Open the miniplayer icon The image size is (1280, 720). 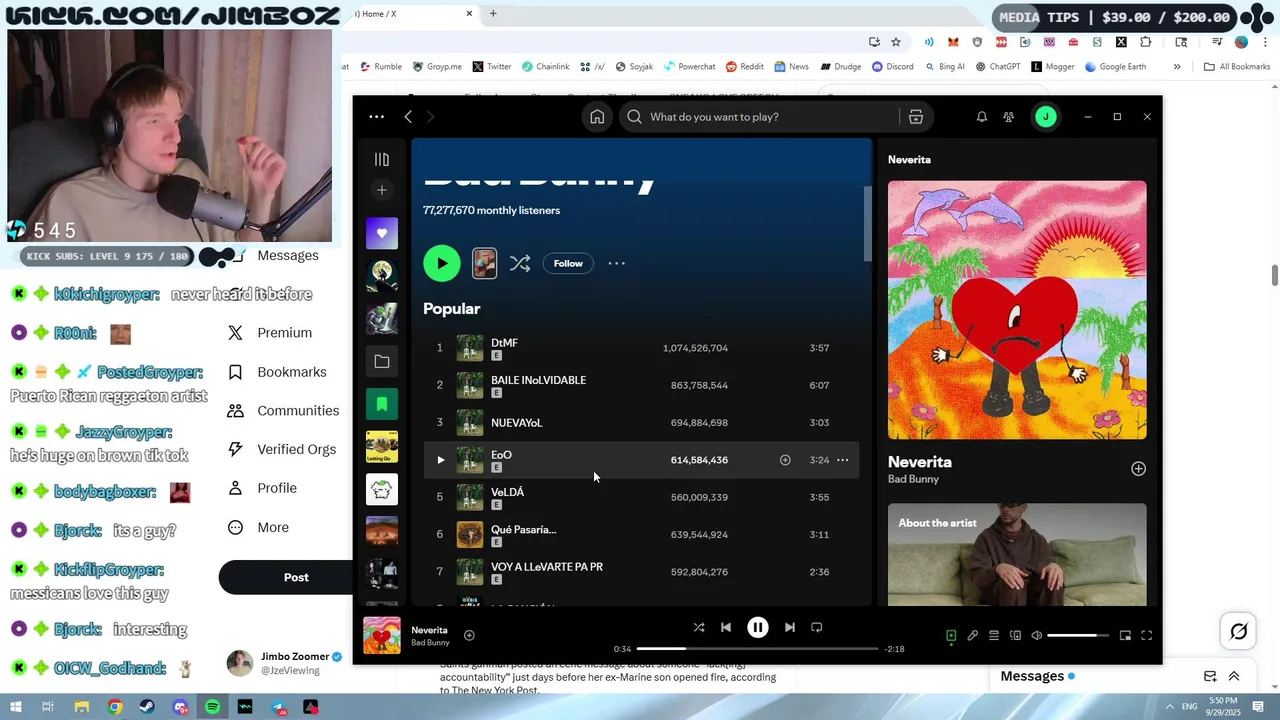coord(1125,635)
